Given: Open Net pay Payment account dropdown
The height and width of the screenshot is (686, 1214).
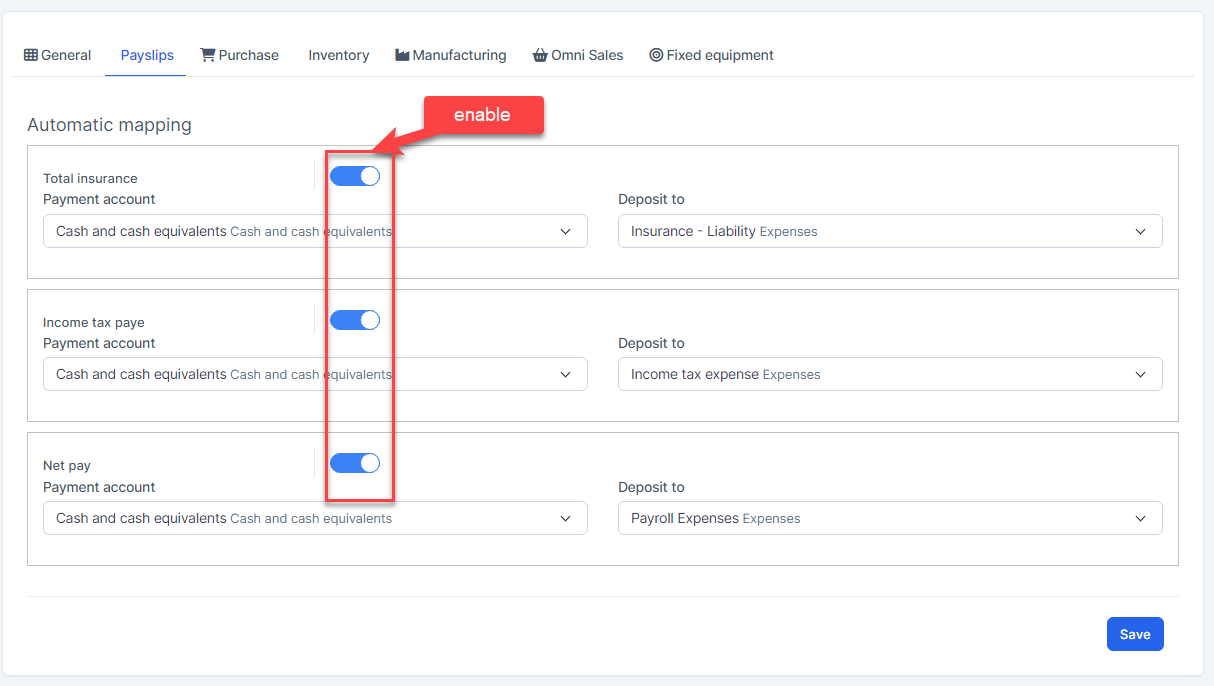Looking at the screenshot, I should tap(315, 518).
